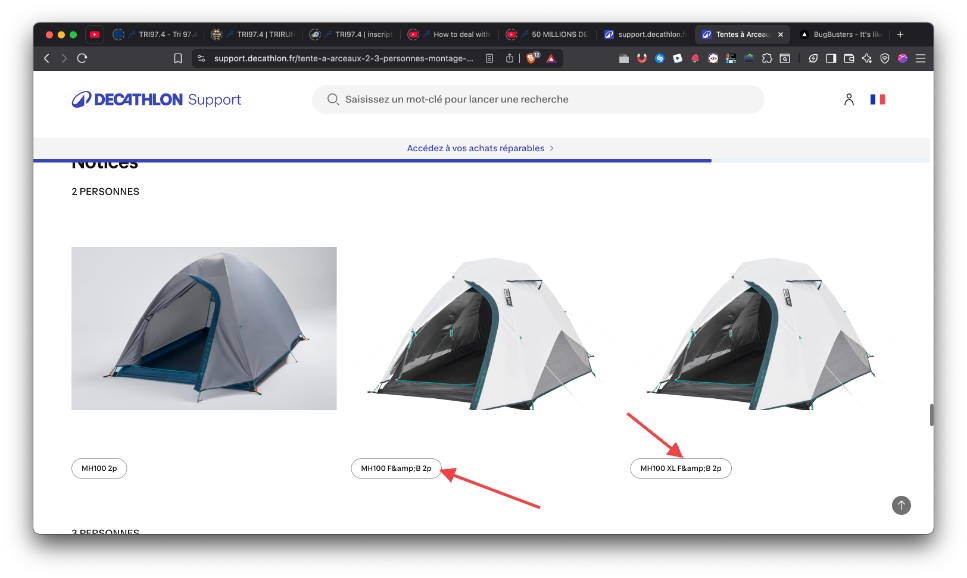Click the French flag language selector
Viewport: 967px width, 578px height.
pyautogui.click(x=877, y=99)
